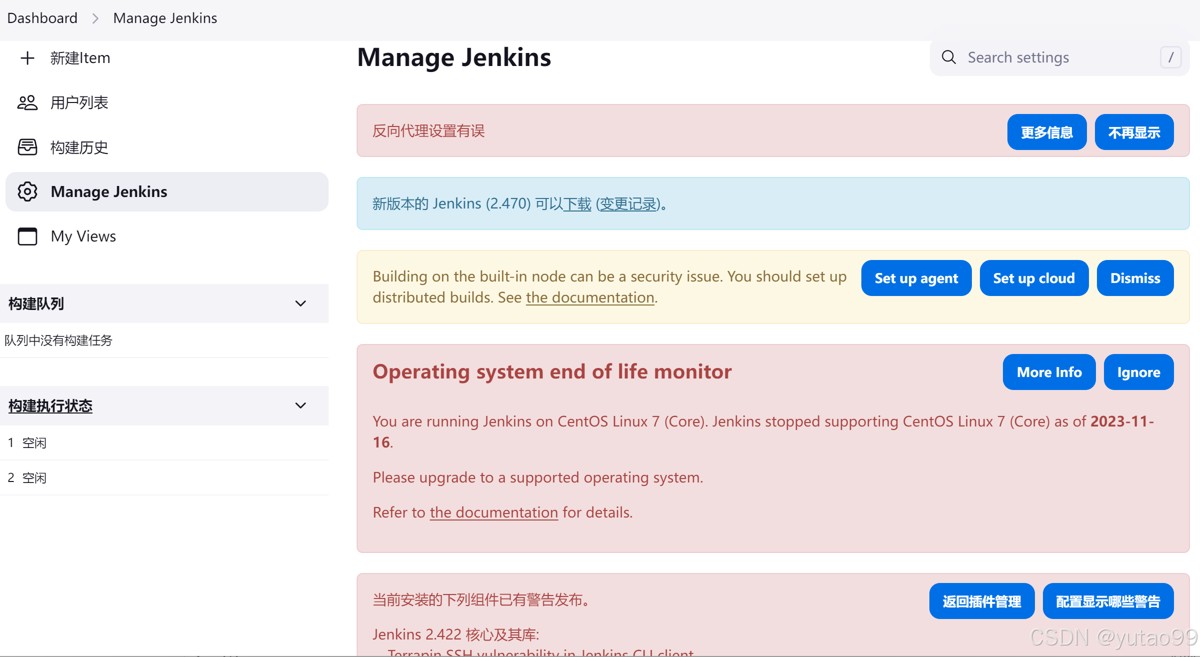Click the window icon beside My Views

click(x=28, y=236)
